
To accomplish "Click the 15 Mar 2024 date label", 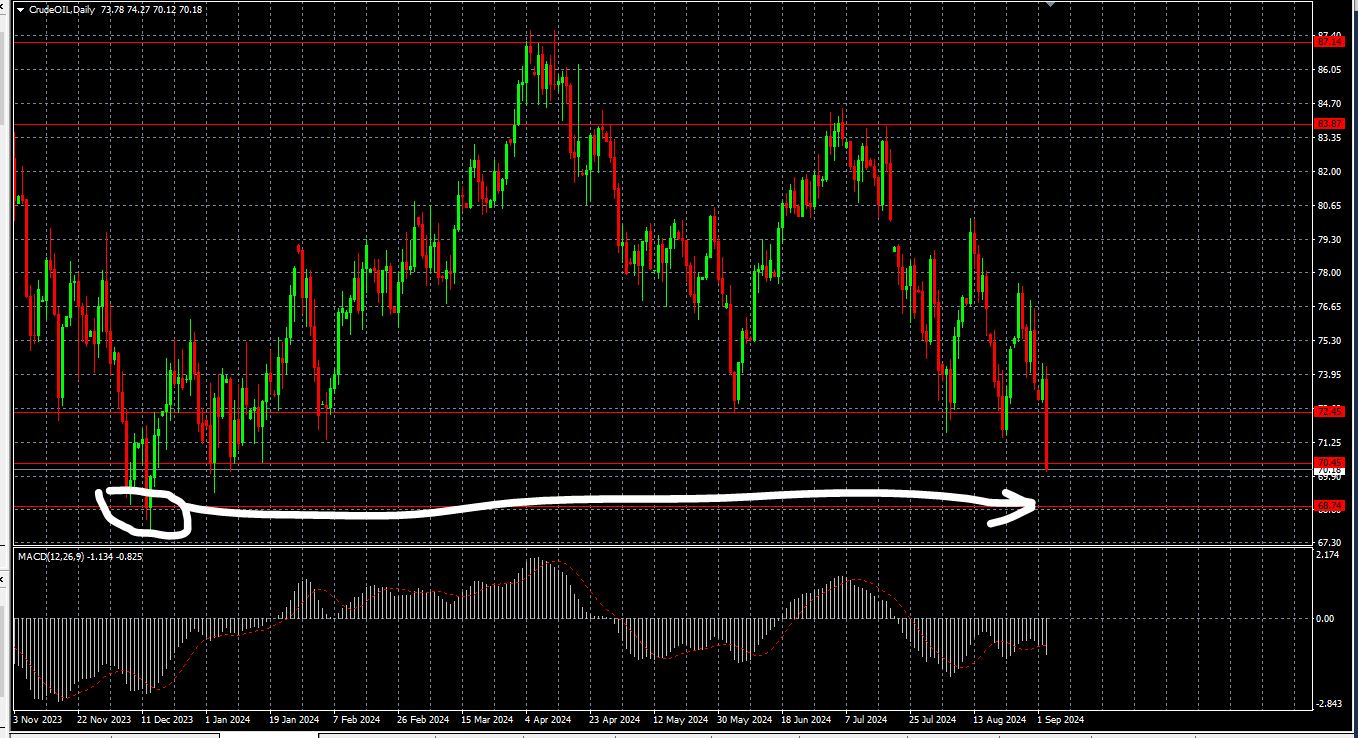I will 487,719.
